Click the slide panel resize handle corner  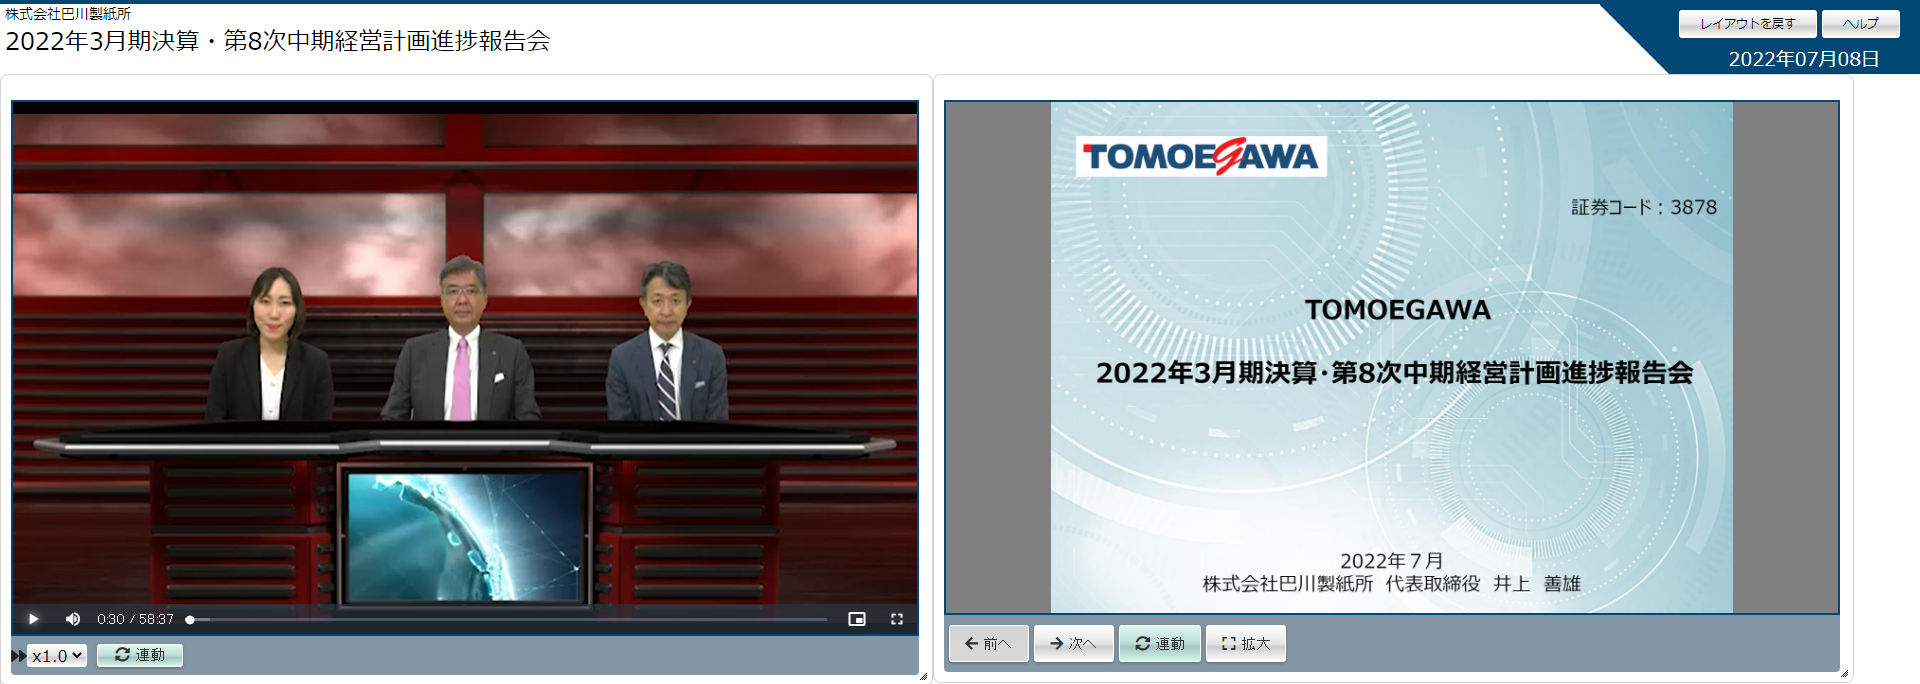click(1844, 673)
